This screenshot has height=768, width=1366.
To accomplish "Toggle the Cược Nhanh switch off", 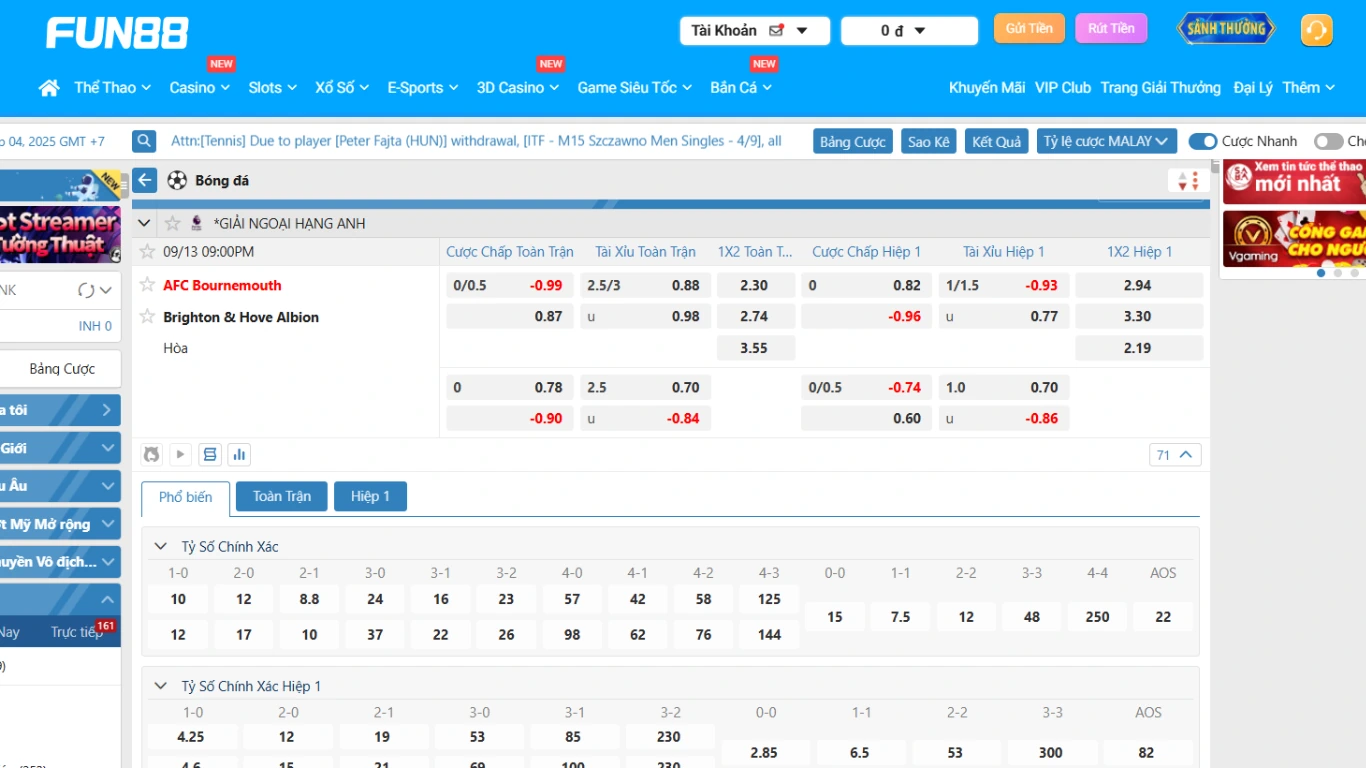I will [x=1202, y=142].
